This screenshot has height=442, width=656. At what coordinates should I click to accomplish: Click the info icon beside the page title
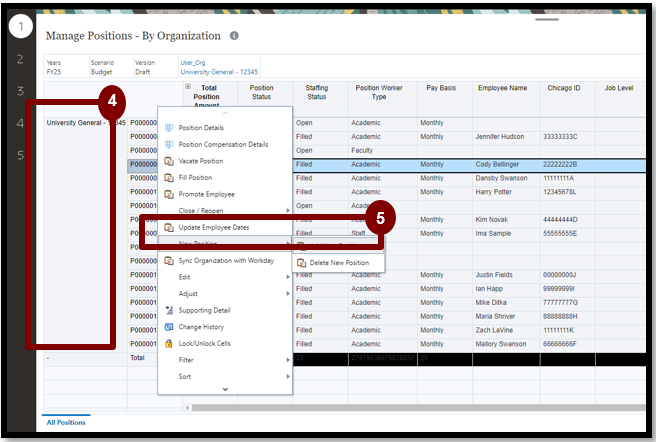234,36
